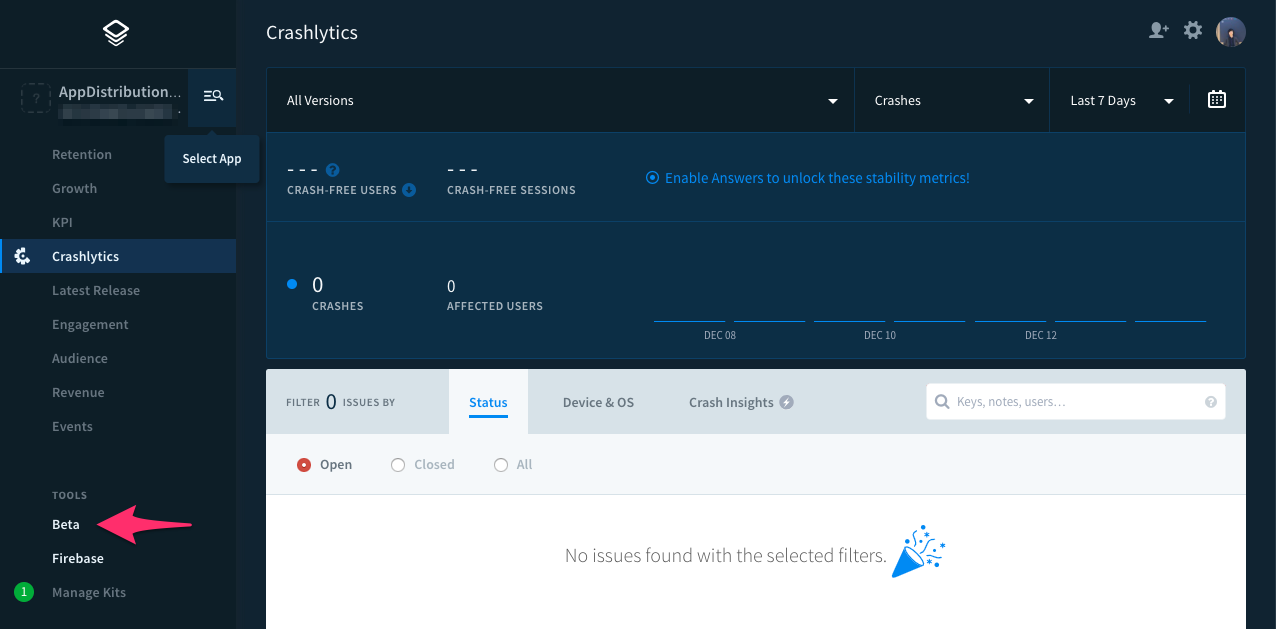
Task: Select Crashlytics in the sidebar
Action: (118, 256)
